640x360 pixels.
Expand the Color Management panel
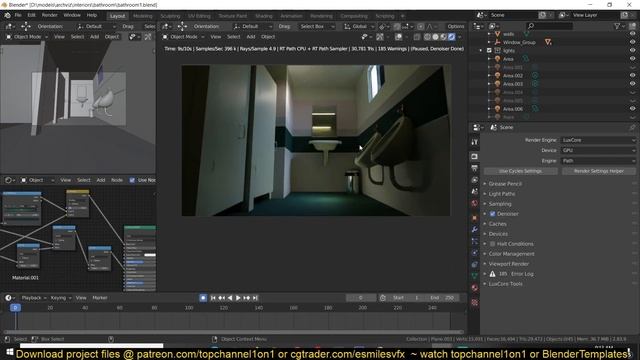pyautogui.click(x=511, y=254)
